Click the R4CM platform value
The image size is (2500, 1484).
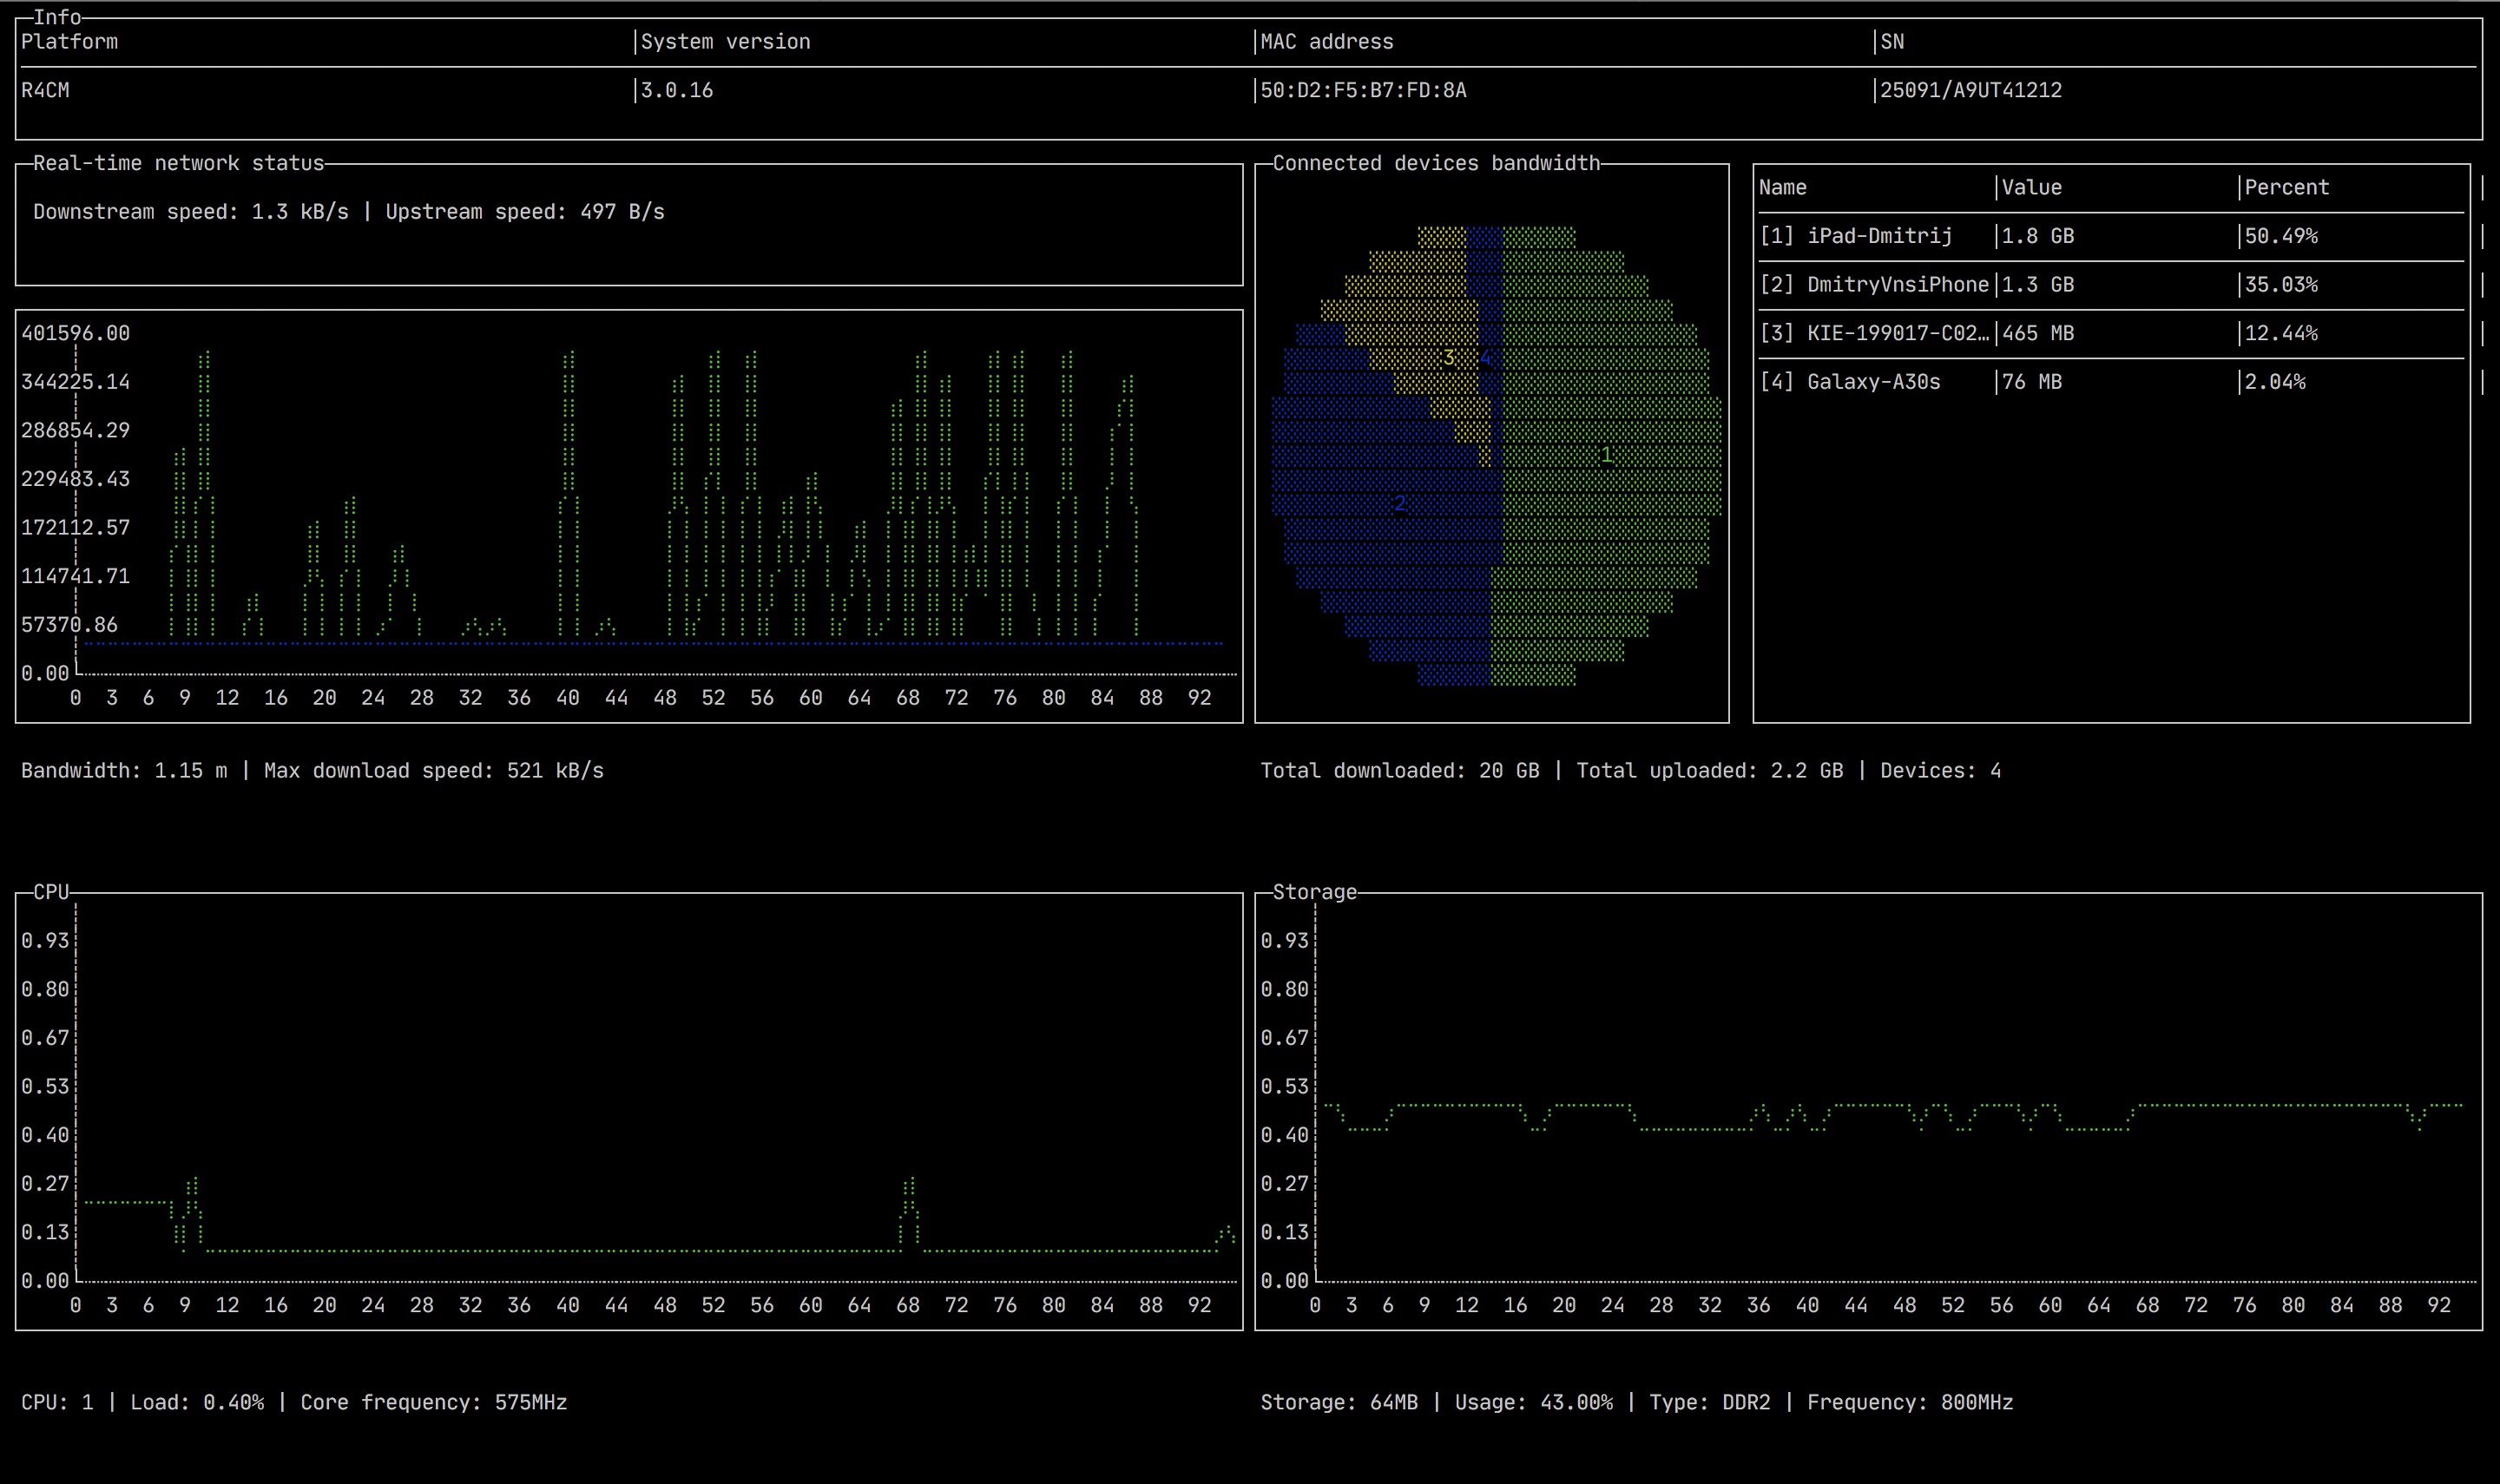coord(45,91)
